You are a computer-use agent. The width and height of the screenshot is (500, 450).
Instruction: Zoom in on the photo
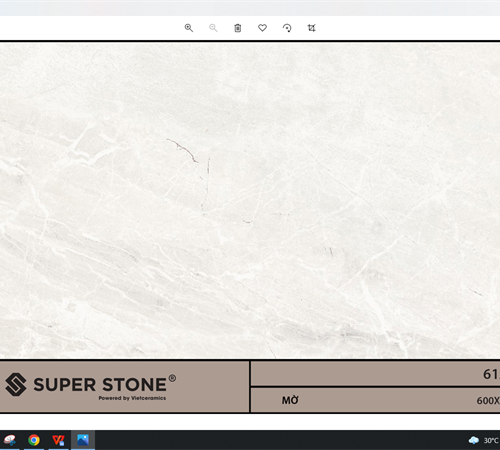189,28
